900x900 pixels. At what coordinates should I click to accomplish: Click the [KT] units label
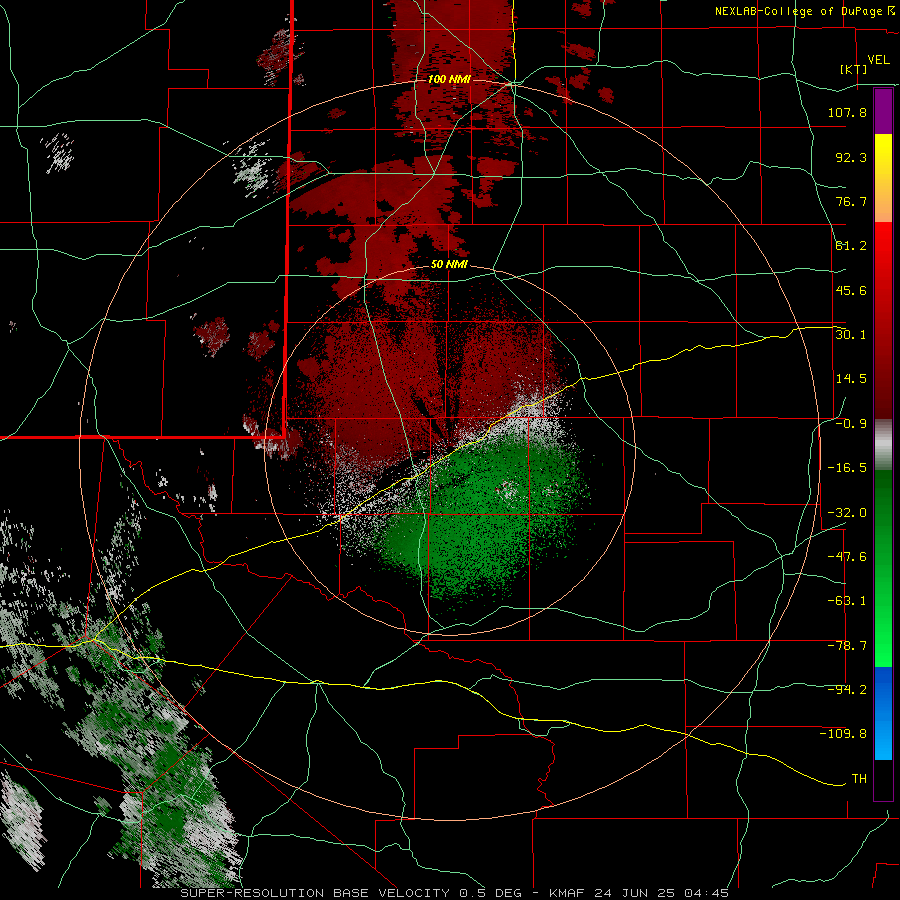click(854, 69)
